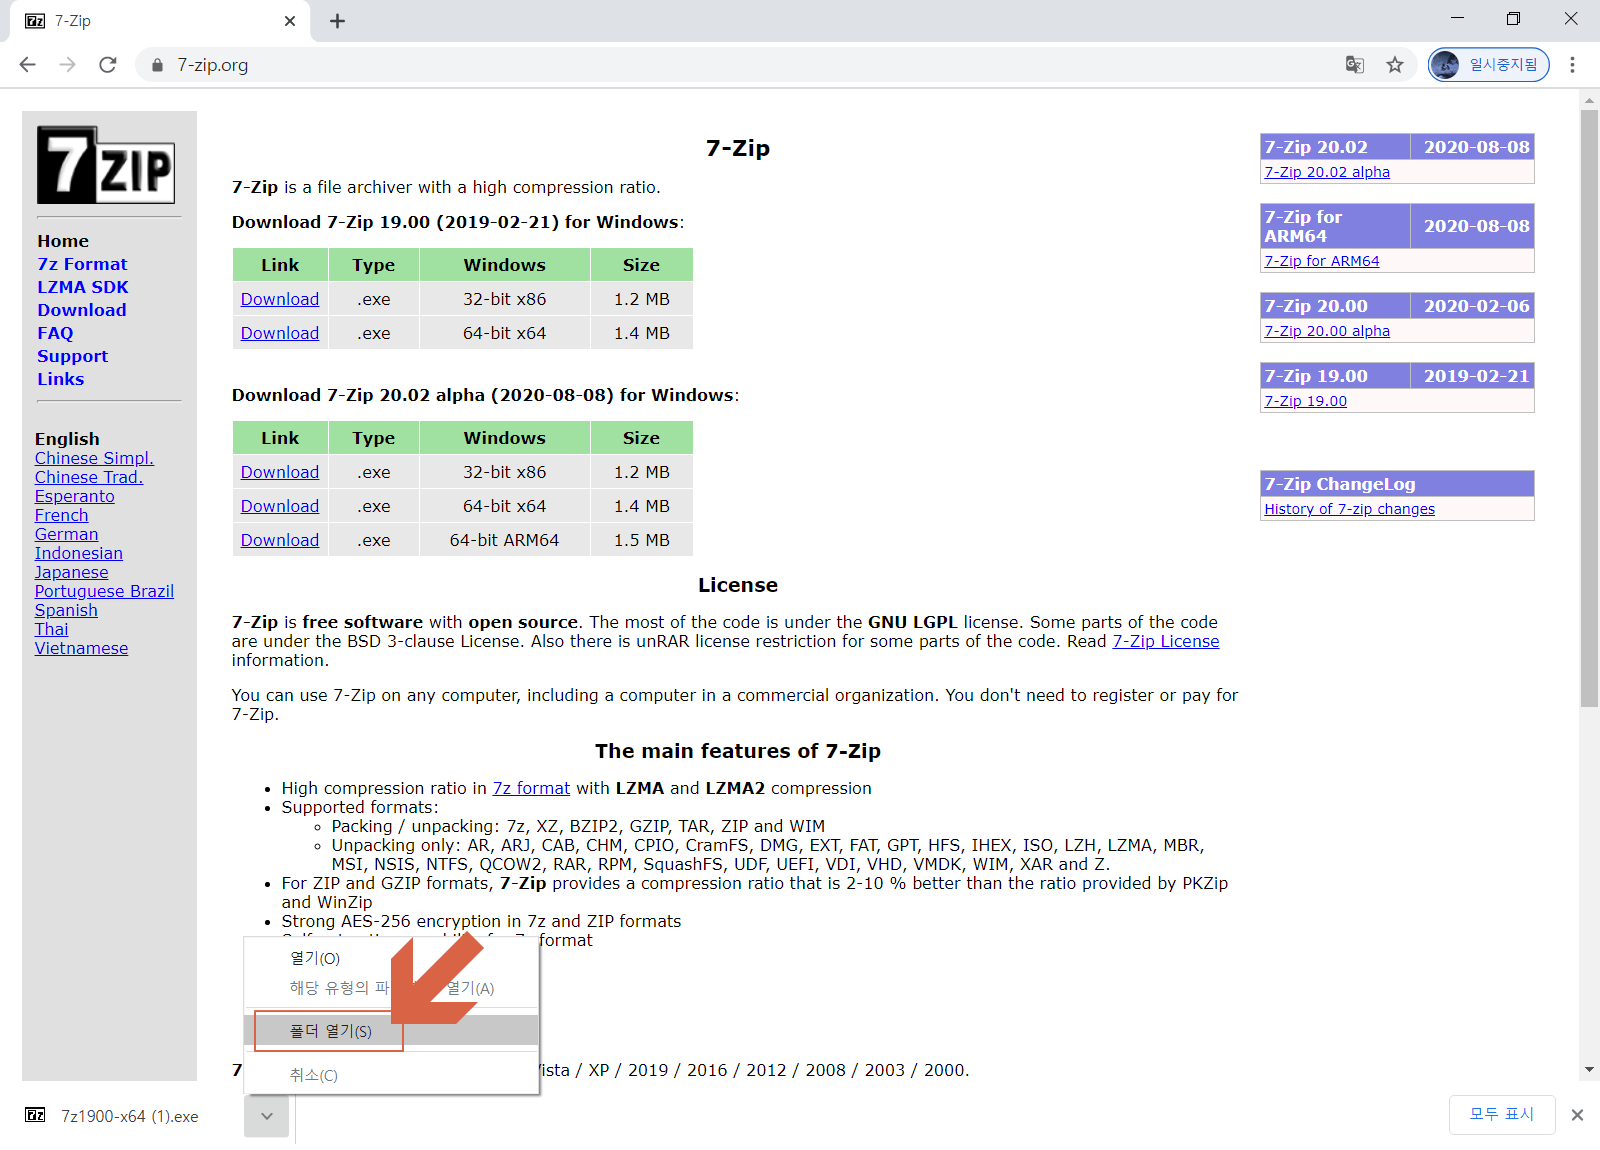
Task: Open the 7-Zip License link
Action: click(x=1166, y=641)
